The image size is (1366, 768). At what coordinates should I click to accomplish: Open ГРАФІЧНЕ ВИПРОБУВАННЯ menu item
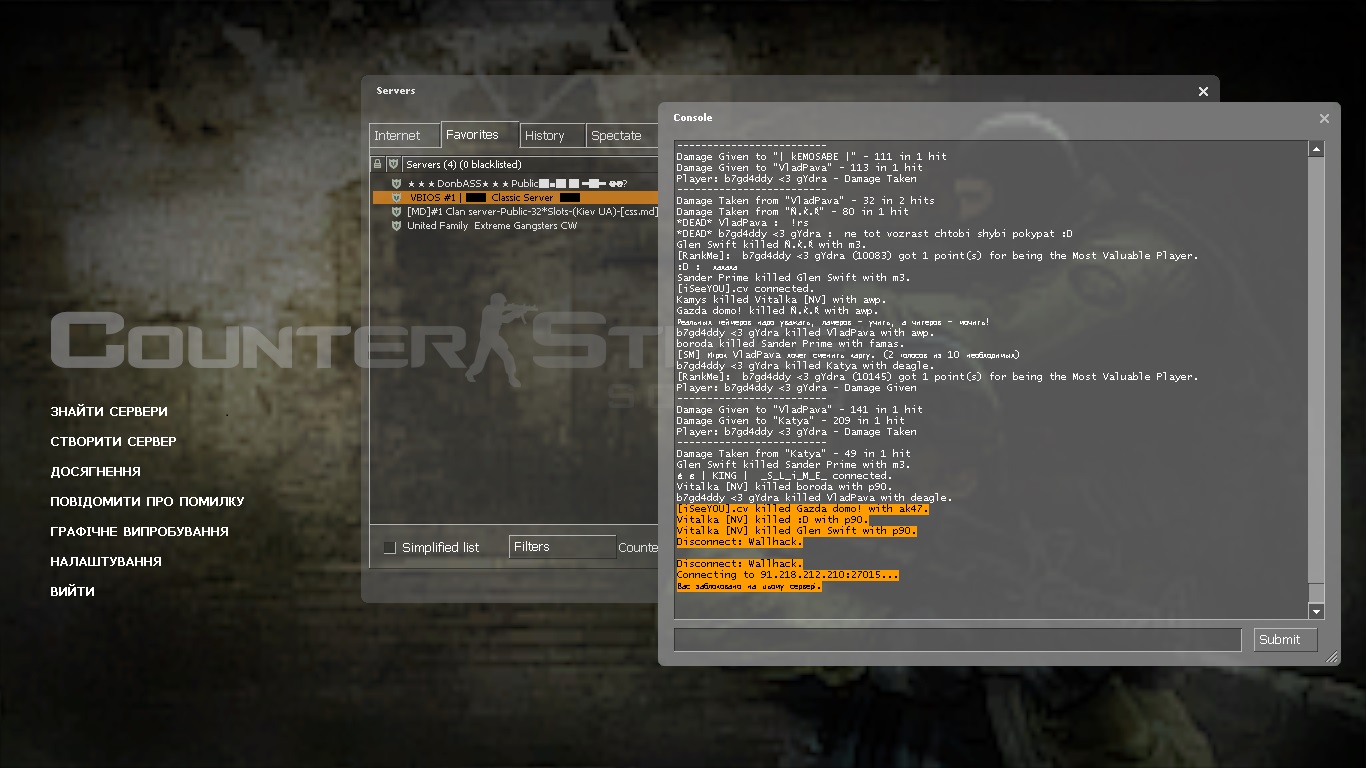[x=139, y=531]
